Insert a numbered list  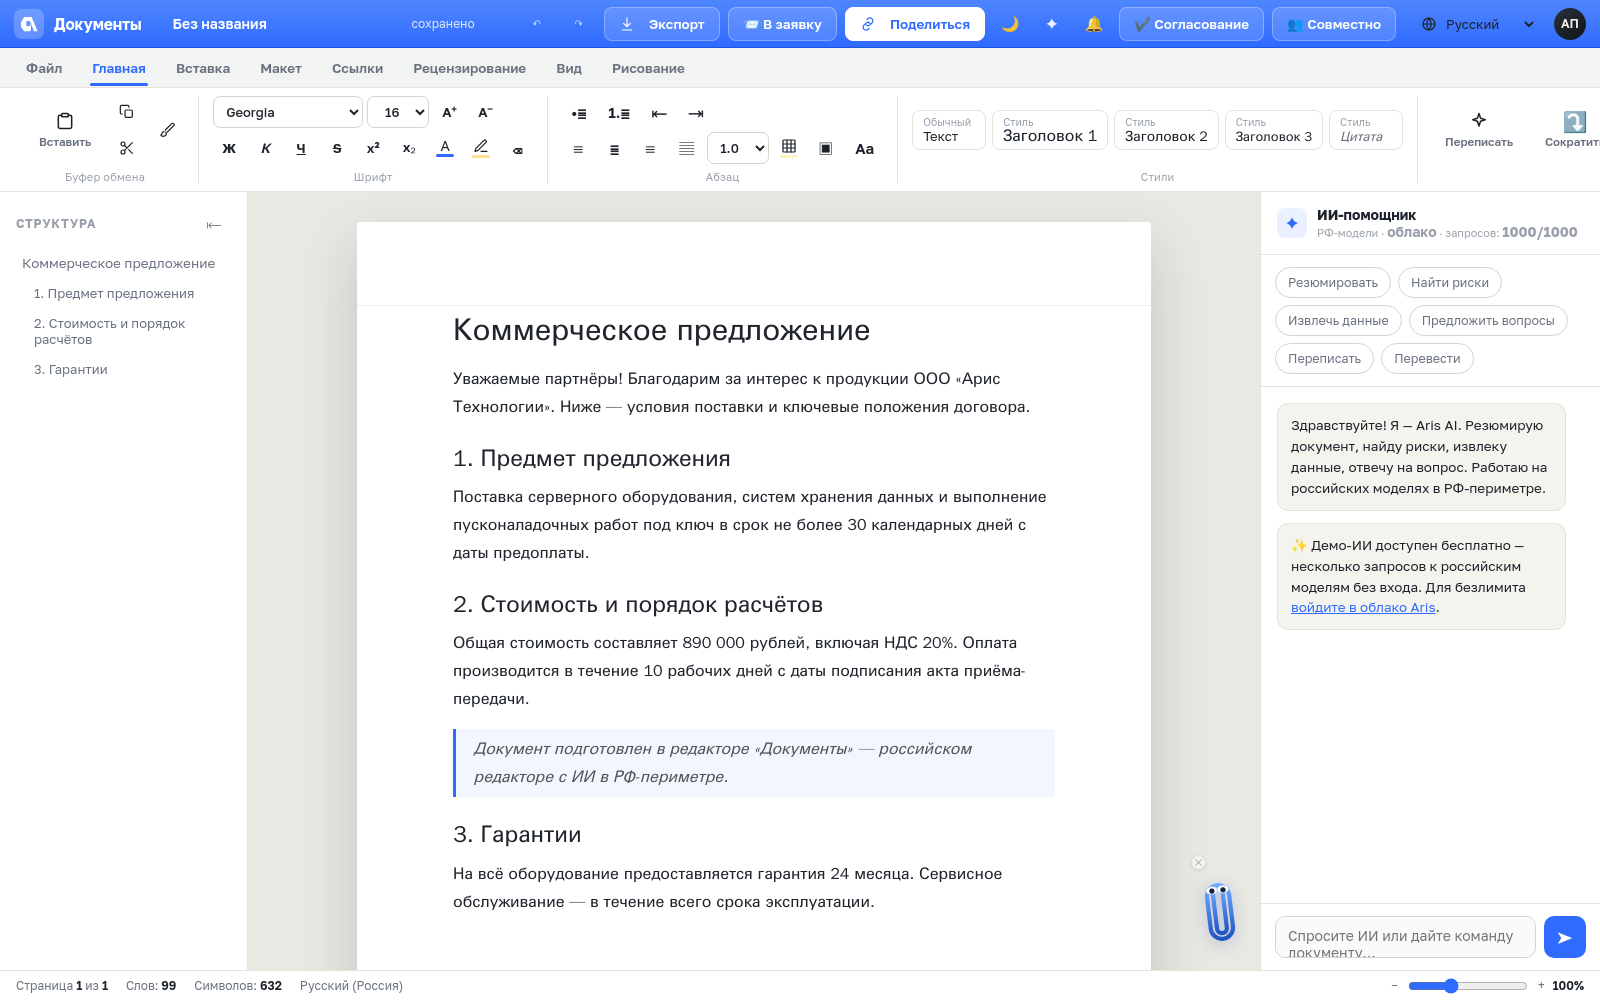(619, 113)
